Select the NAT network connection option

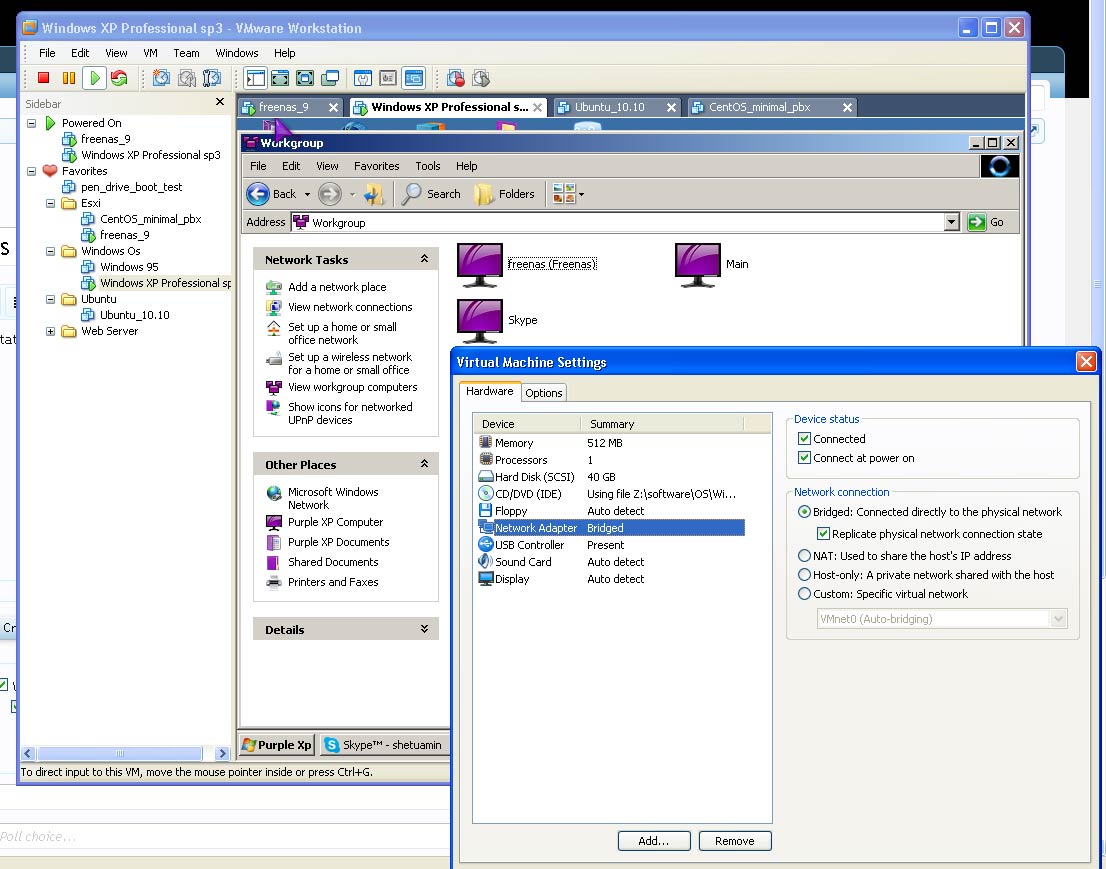(x=804, y=556)
